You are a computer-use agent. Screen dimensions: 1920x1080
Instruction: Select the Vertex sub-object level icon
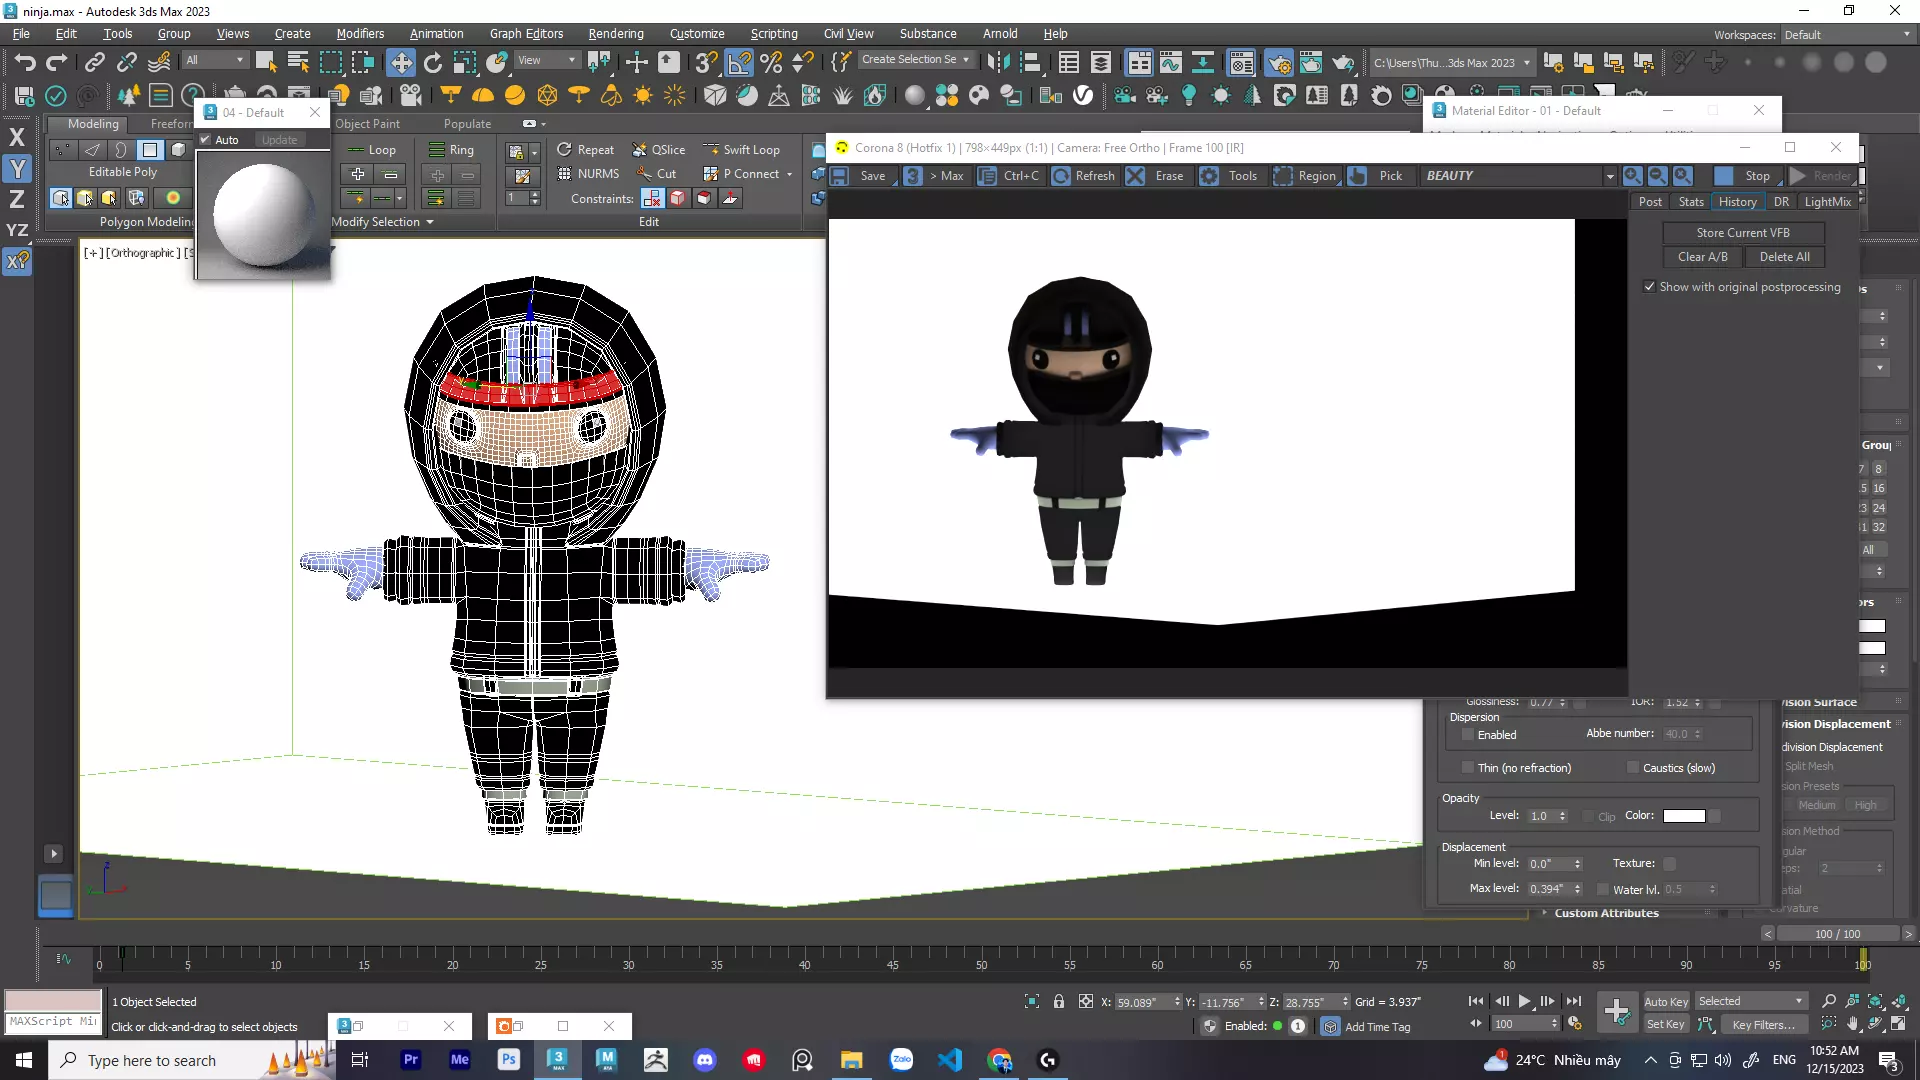click(x=62, y=150)
